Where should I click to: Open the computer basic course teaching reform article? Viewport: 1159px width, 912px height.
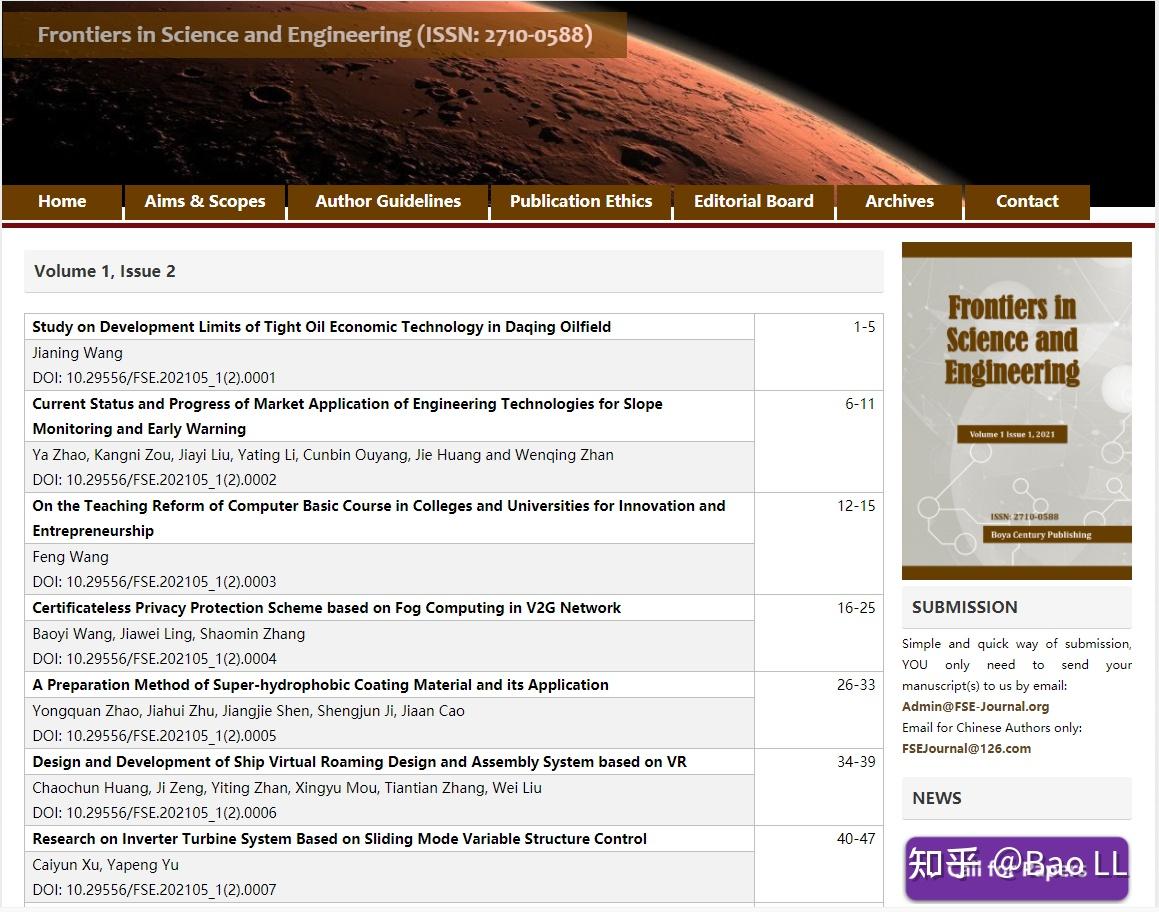pos(378,506)
